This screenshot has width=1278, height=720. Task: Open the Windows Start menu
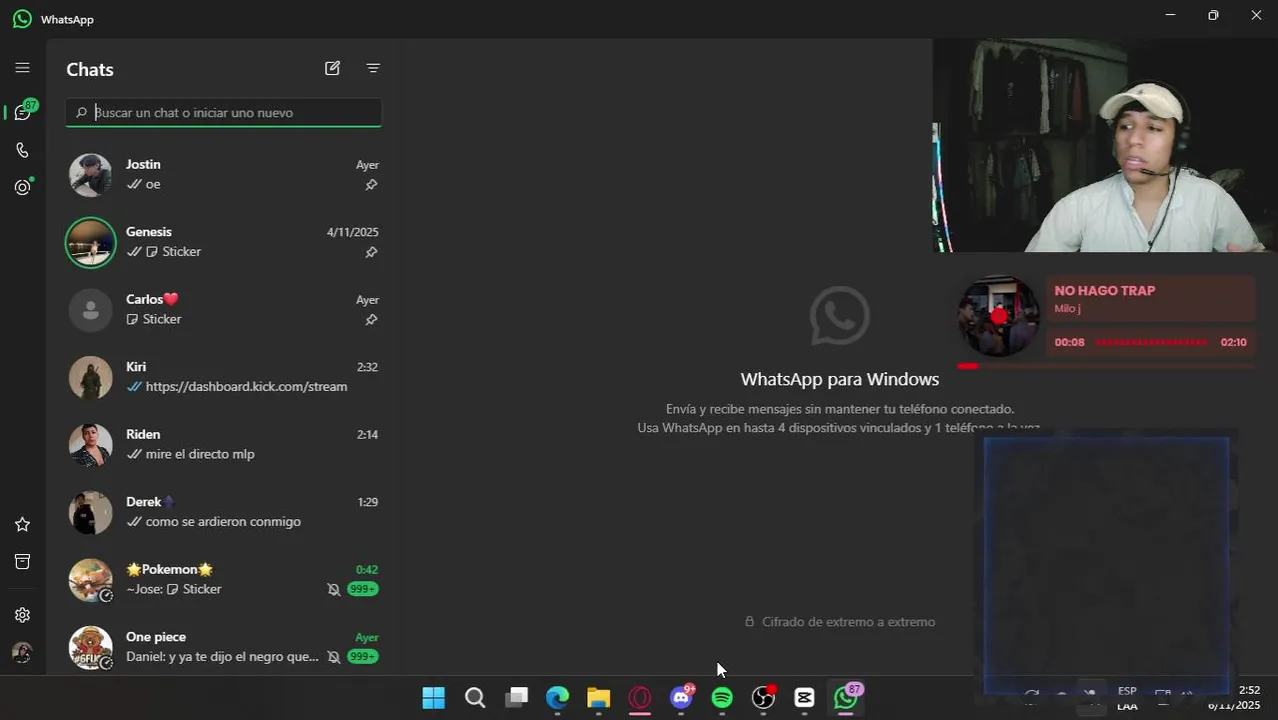pos(433,698)
